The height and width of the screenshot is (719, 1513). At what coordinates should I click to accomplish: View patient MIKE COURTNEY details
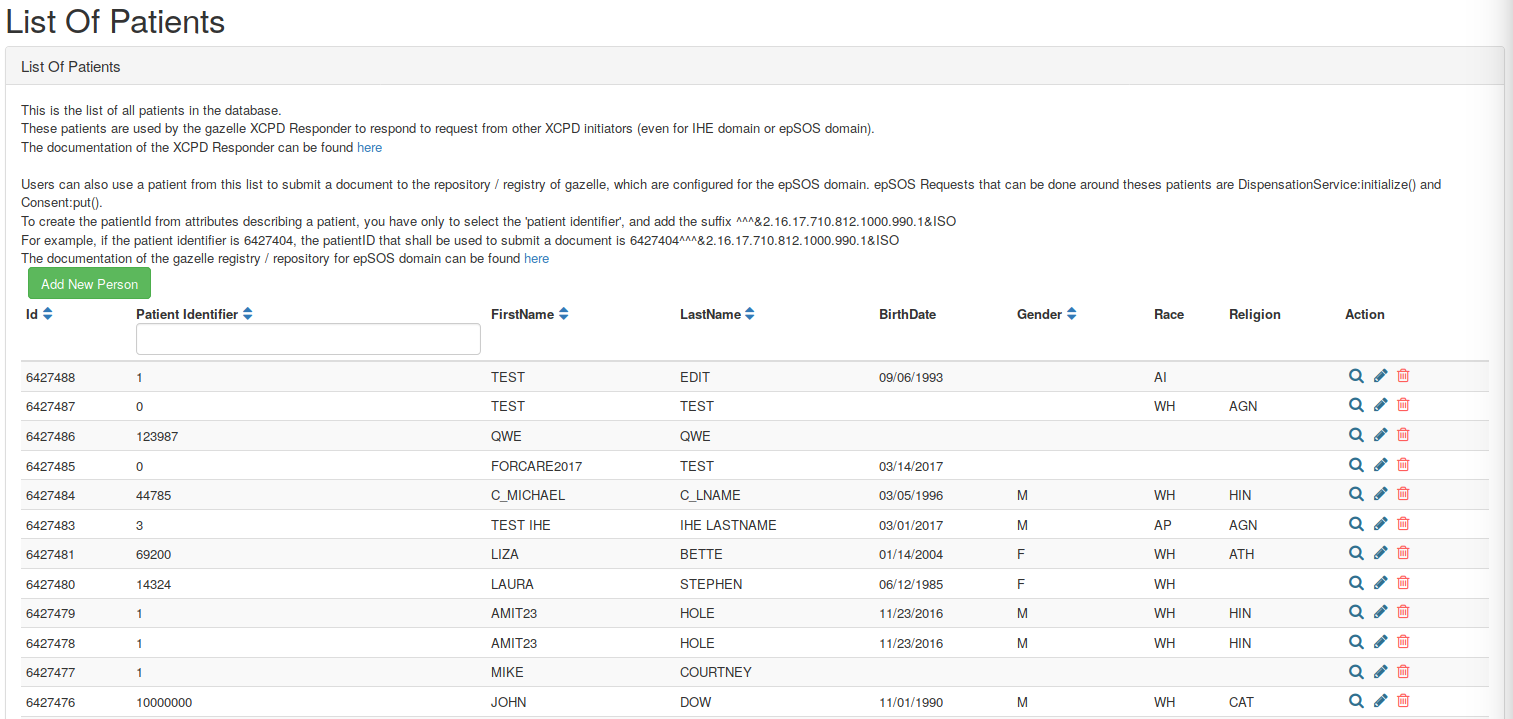[x=1356, y=672]
